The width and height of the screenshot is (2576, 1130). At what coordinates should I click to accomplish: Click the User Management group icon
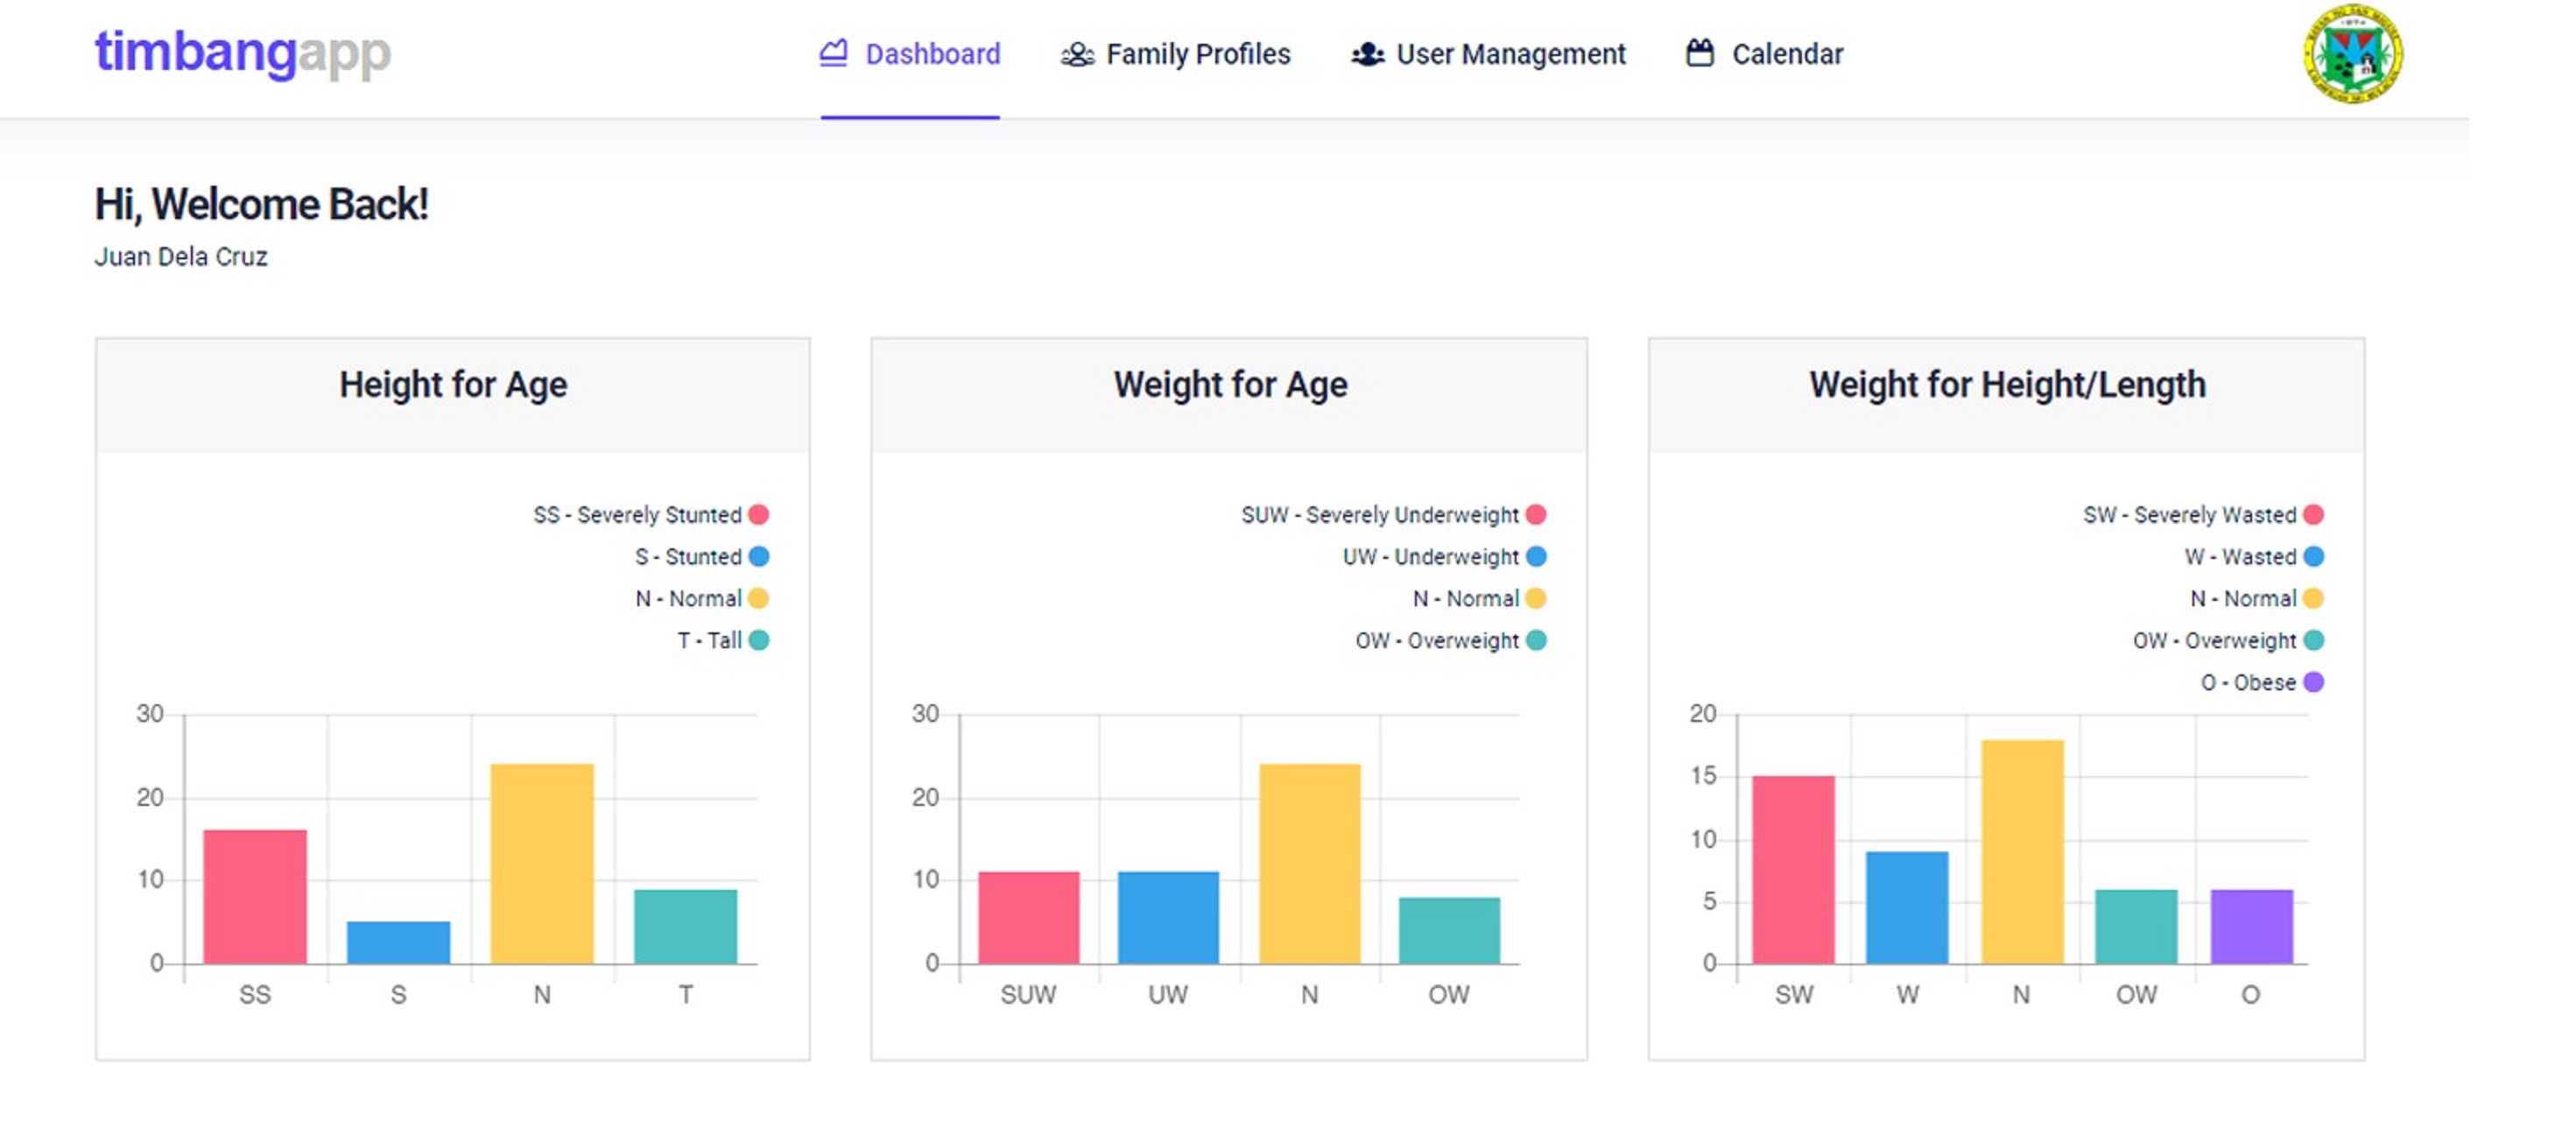1367,54
